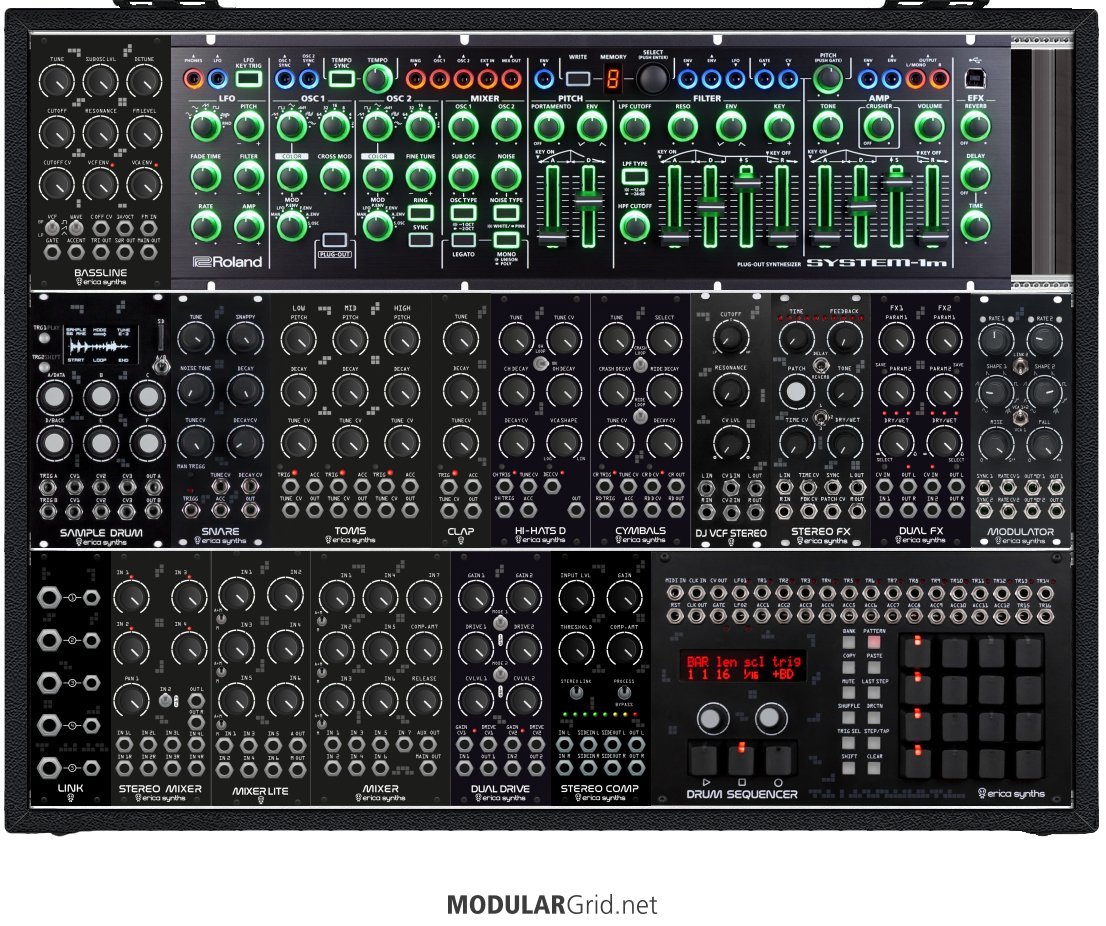Click the A/DATA encoder on Sample Drum
Viewport: 1106px width, 926px height.
tap(54, 396)
